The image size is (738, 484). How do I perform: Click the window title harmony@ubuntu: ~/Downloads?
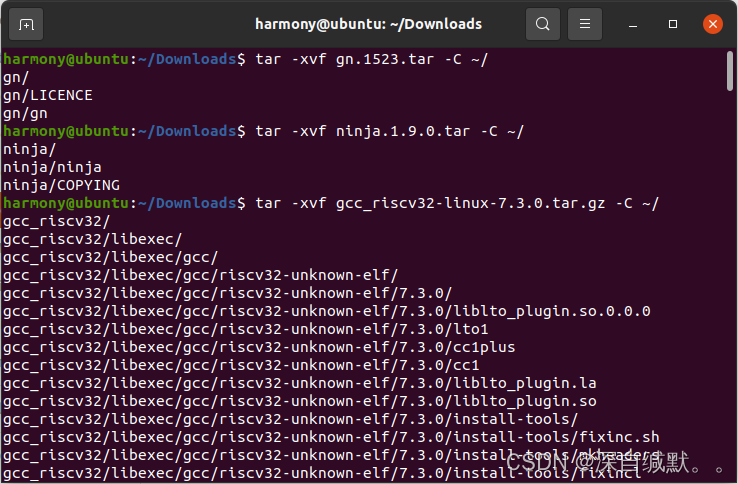point(369,24)
